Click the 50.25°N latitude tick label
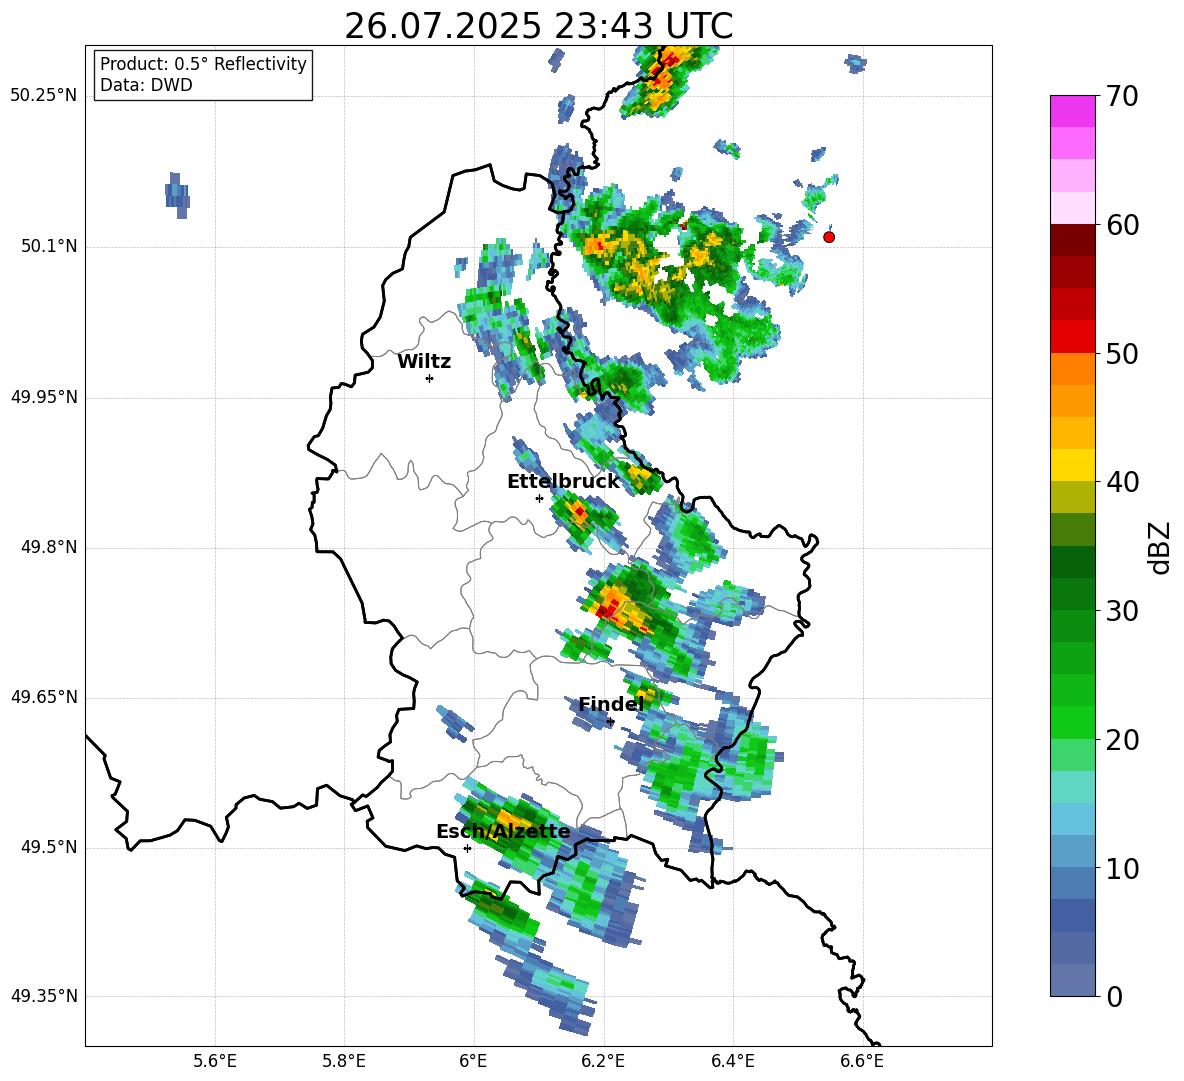The width and height of the screenshot is (1184, 1081). click(x=43, y=96)
